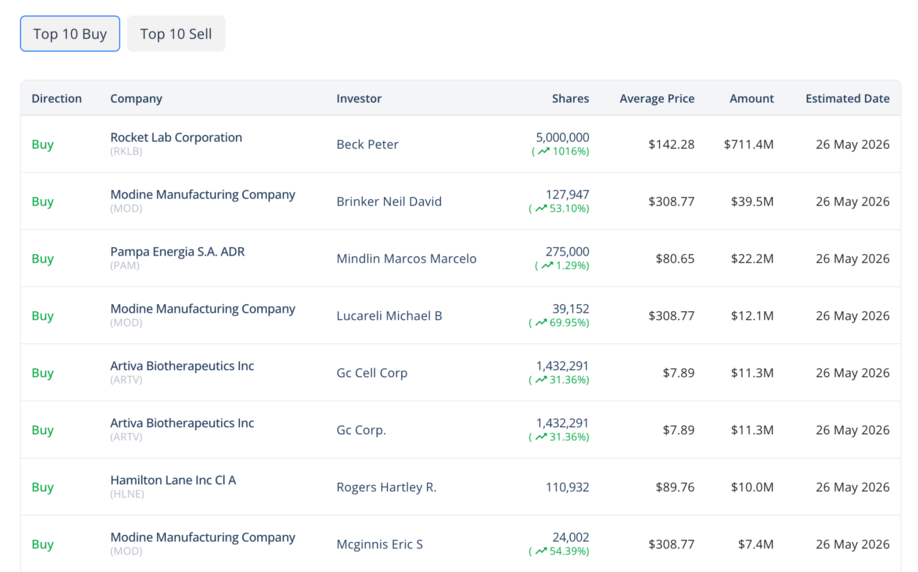This screenshot has width=918, height=572.
Task: Click the Average Price column header
Action: coord(657,98)
